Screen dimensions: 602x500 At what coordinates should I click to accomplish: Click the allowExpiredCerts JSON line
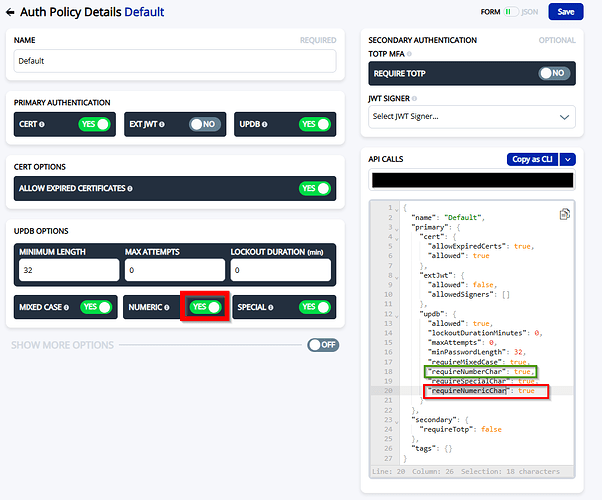click(x=481, y=246)
